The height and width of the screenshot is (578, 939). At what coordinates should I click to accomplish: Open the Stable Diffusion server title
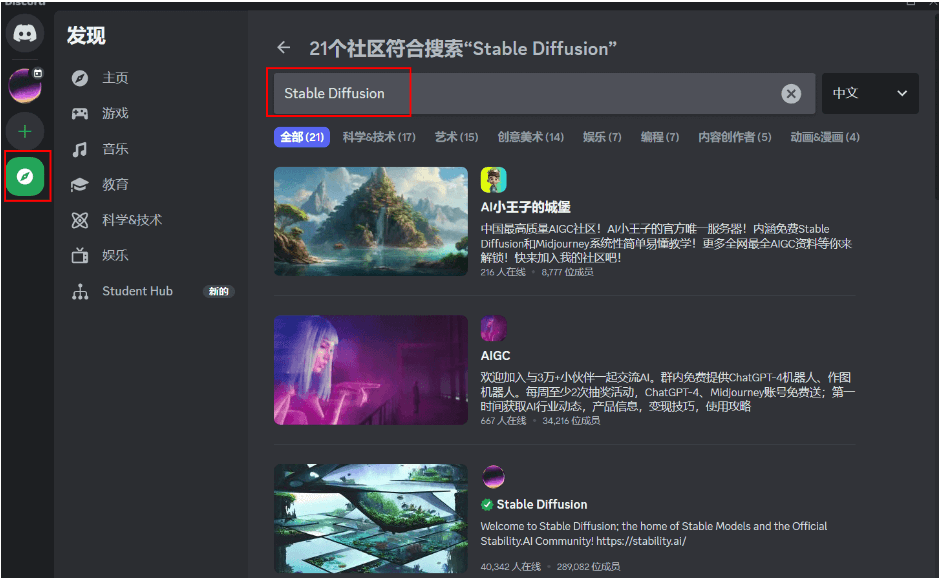(542, 504)
